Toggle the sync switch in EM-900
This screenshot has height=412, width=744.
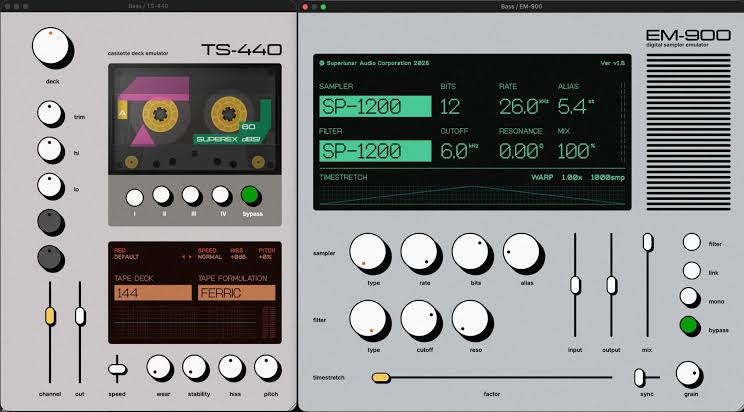[x=640, y=378]
